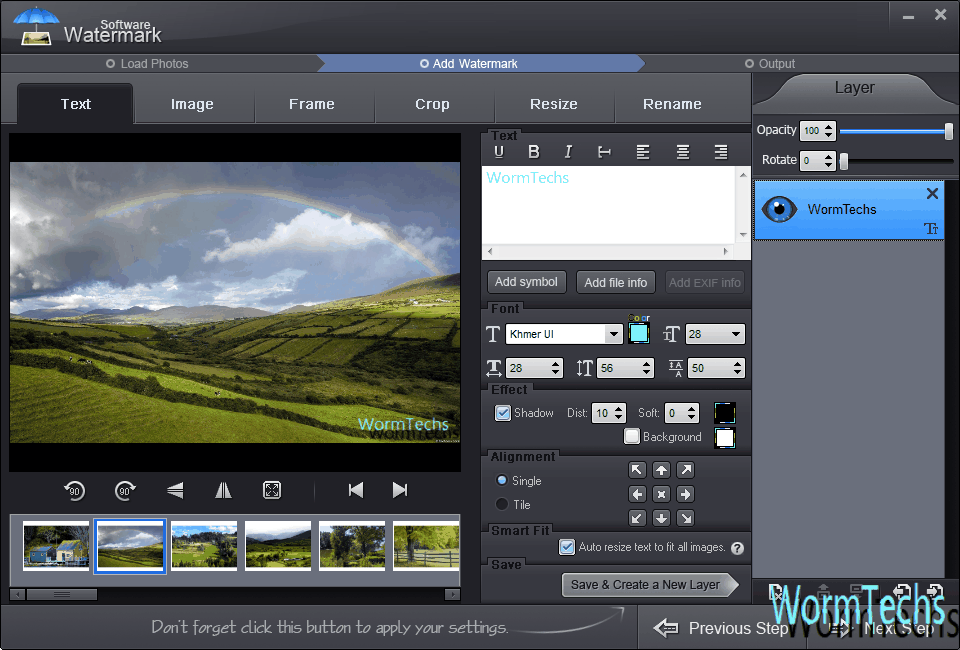
Task: Rotate photo 90 degrees counterclockwise
Action: coord(75,490)
